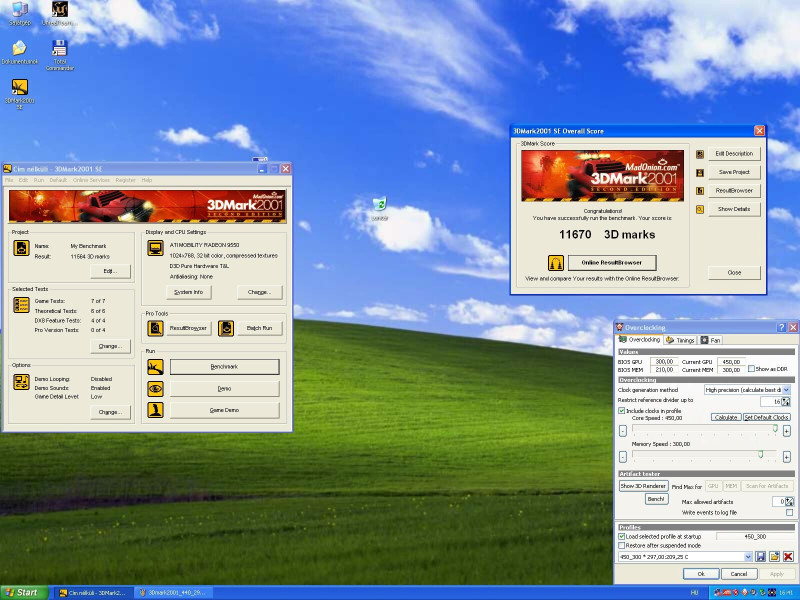Image resolution: width=800 pixels, height=600 pixels.
Task: Enable the Show as DDR checkbox
Action: [x=751, y=368]
